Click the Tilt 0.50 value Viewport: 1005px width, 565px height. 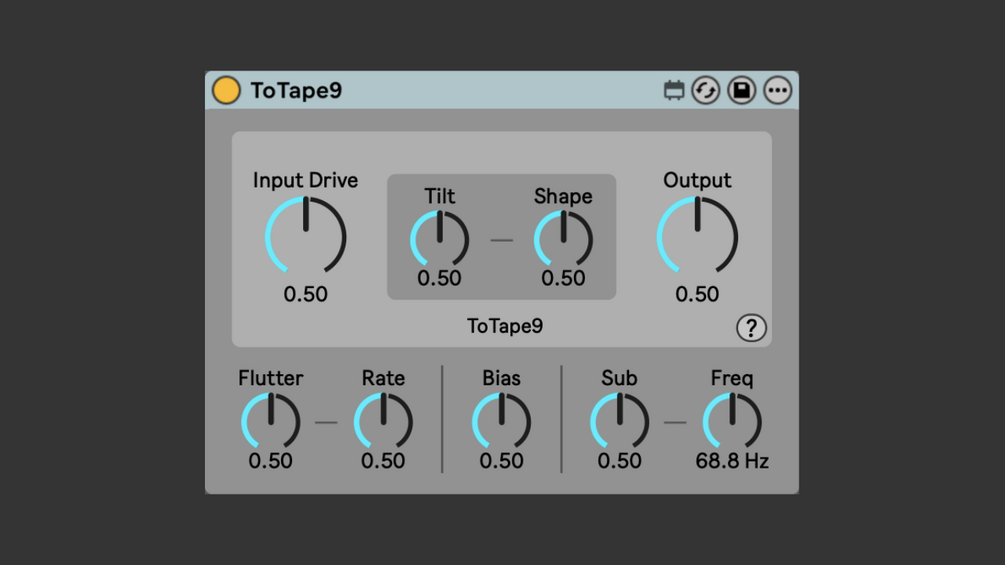point(440,278)
